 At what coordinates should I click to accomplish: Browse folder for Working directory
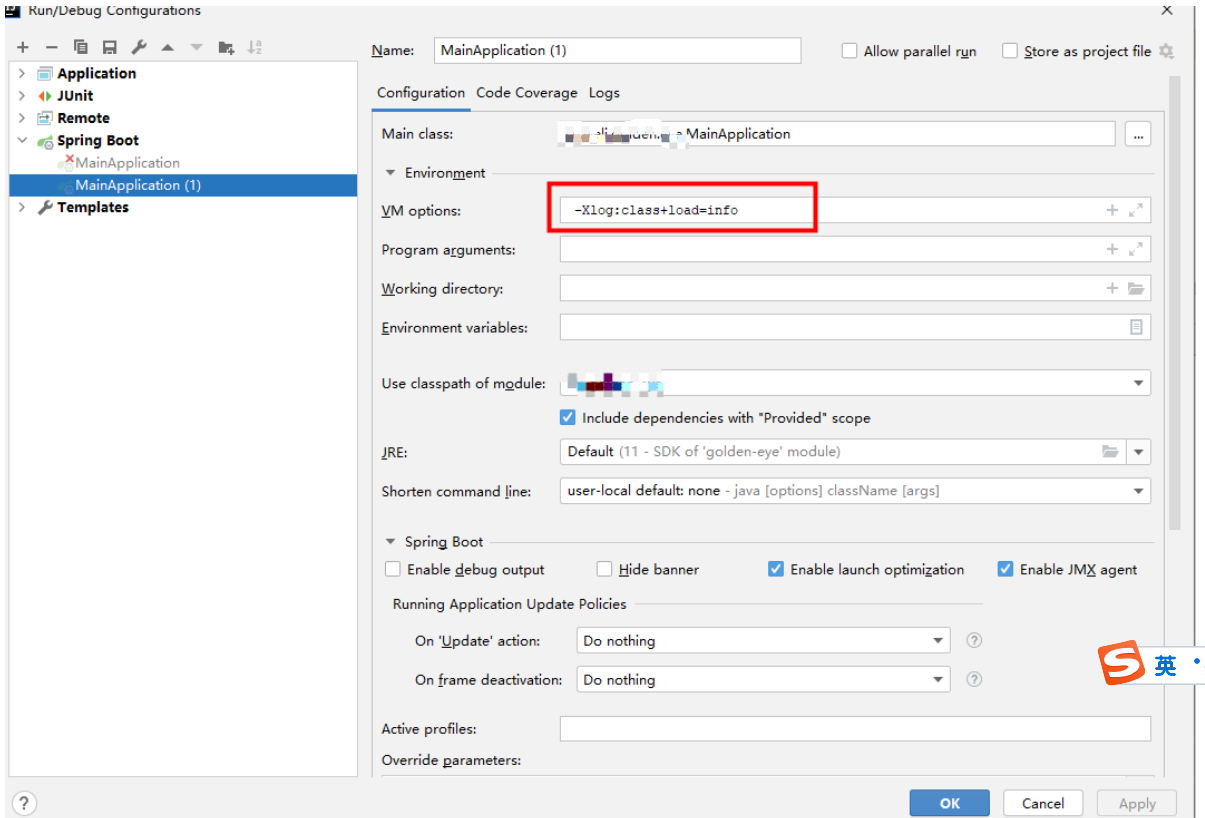[1136, 288]
